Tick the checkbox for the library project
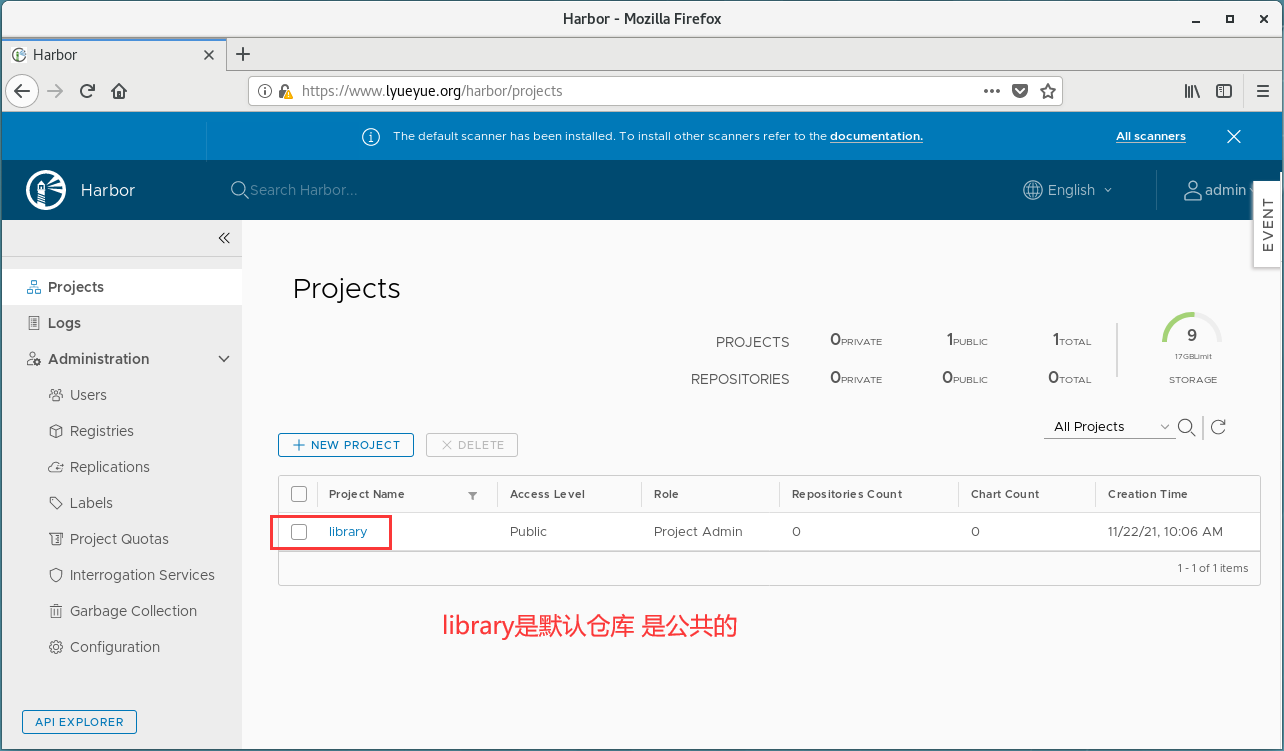Screen dimensions: 1284x751 (x=299, y=532)
